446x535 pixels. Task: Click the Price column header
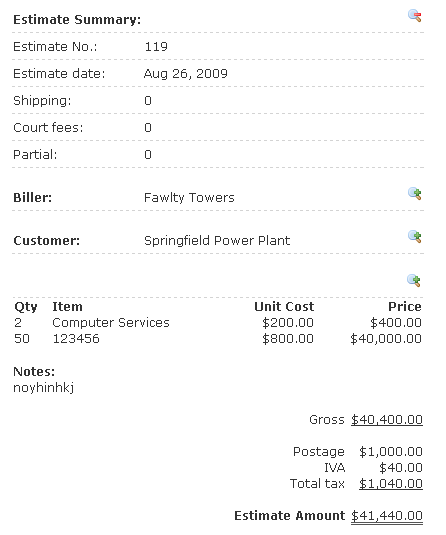(405, 307)
